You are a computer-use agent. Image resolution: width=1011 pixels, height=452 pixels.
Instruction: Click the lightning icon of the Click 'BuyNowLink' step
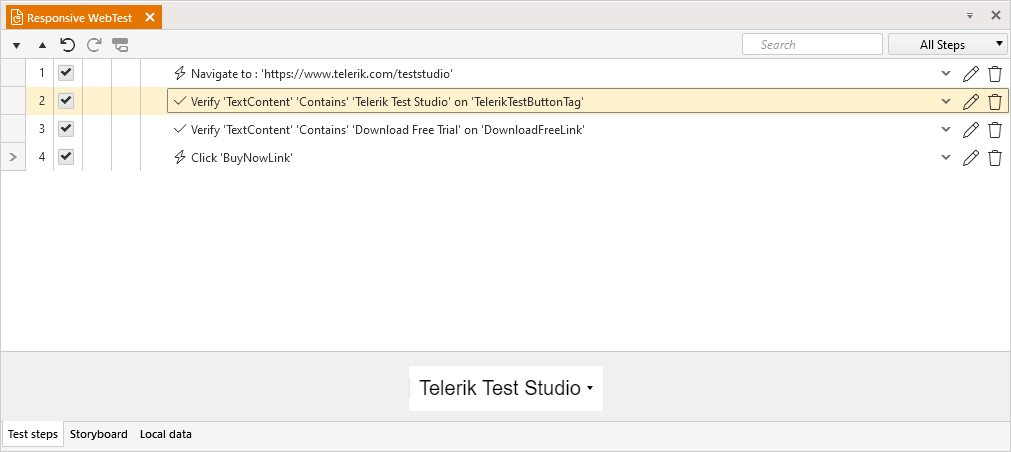coord(181,157)
